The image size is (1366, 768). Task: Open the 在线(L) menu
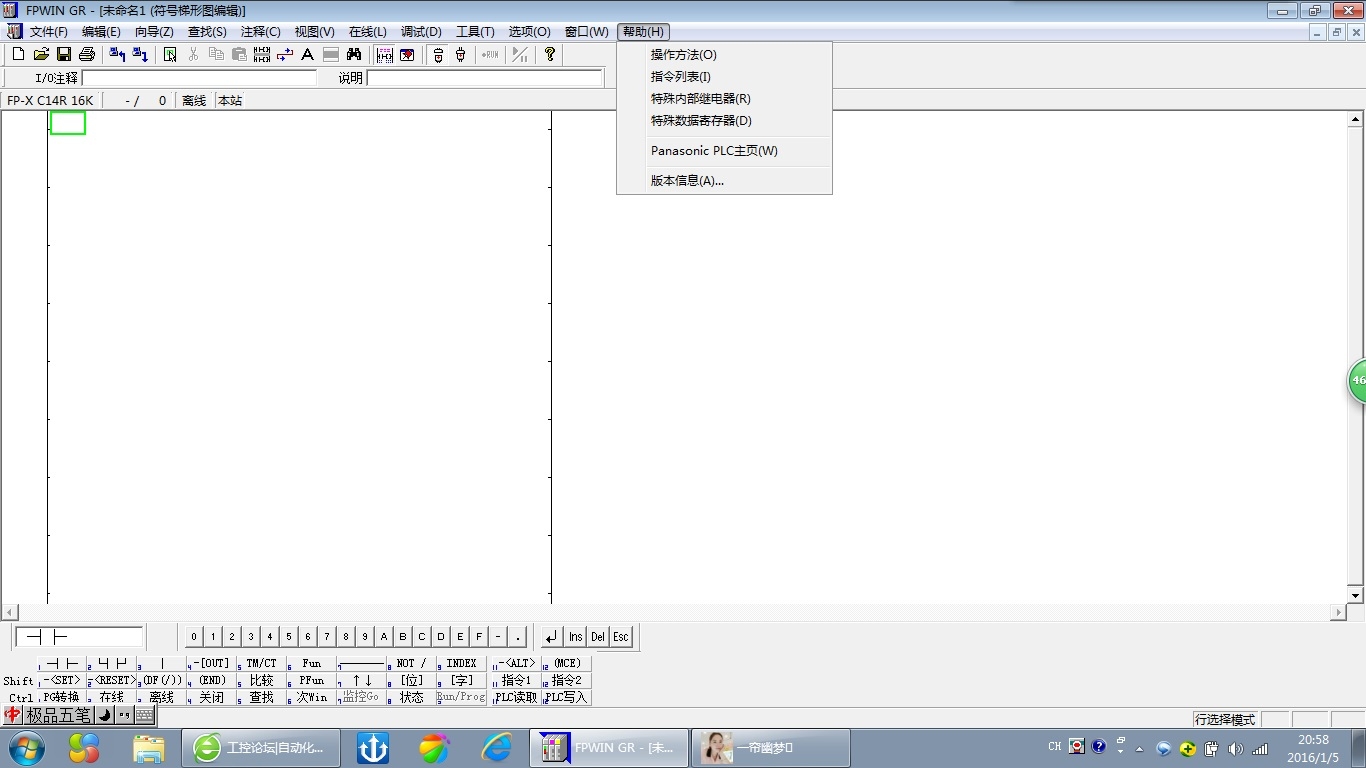[x=367, y=32]
